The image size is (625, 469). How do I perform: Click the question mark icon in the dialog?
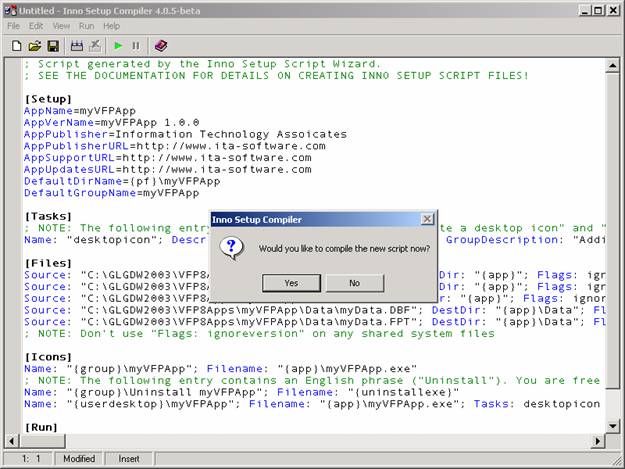(x=231, y=248)
